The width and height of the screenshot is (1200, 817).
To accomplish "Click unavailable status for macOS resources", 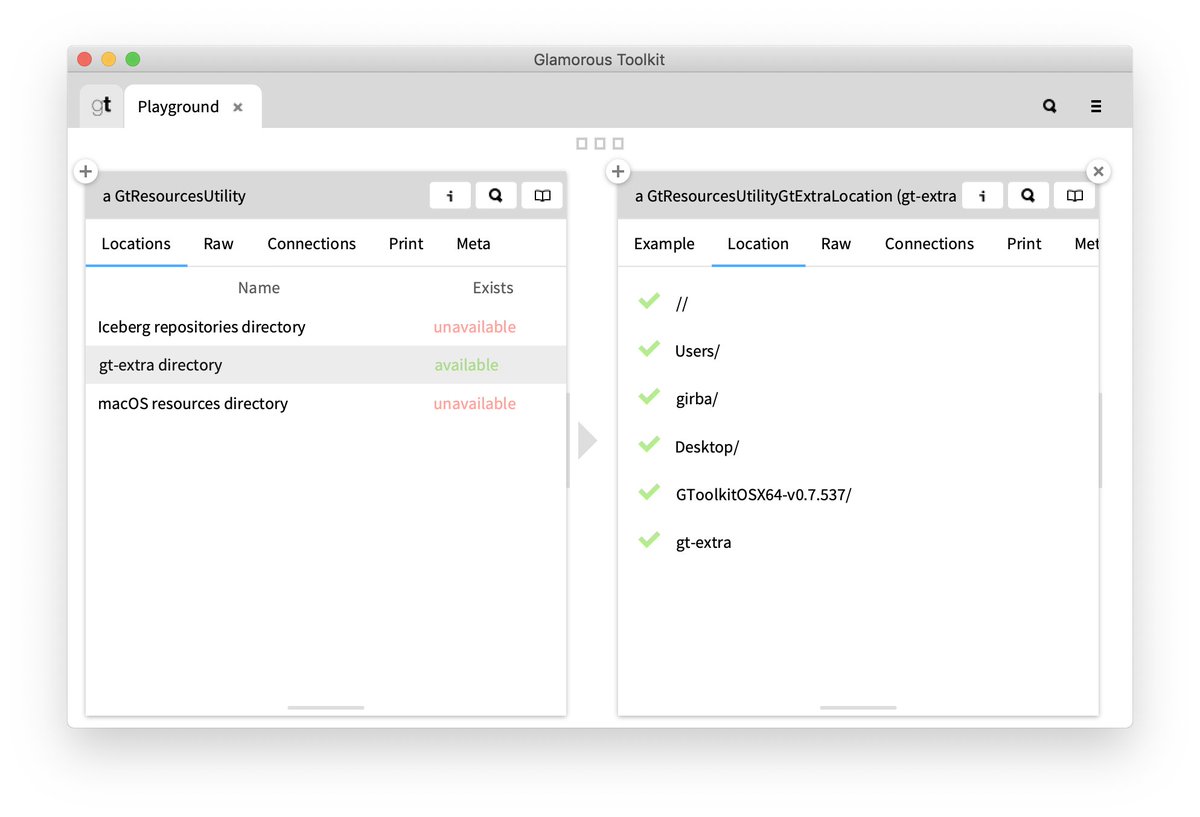I will (475, 404).
